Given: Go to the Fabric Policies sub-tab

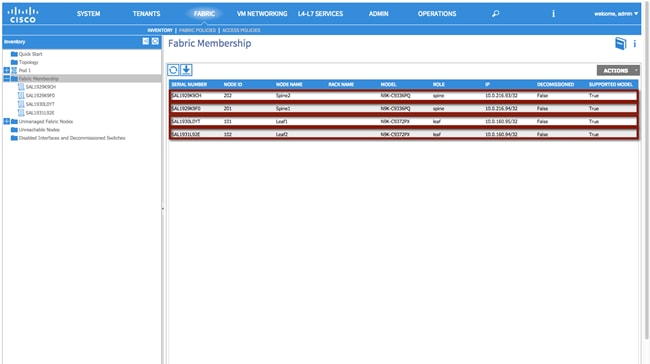Looking at the screenshot, I should 197,30.
